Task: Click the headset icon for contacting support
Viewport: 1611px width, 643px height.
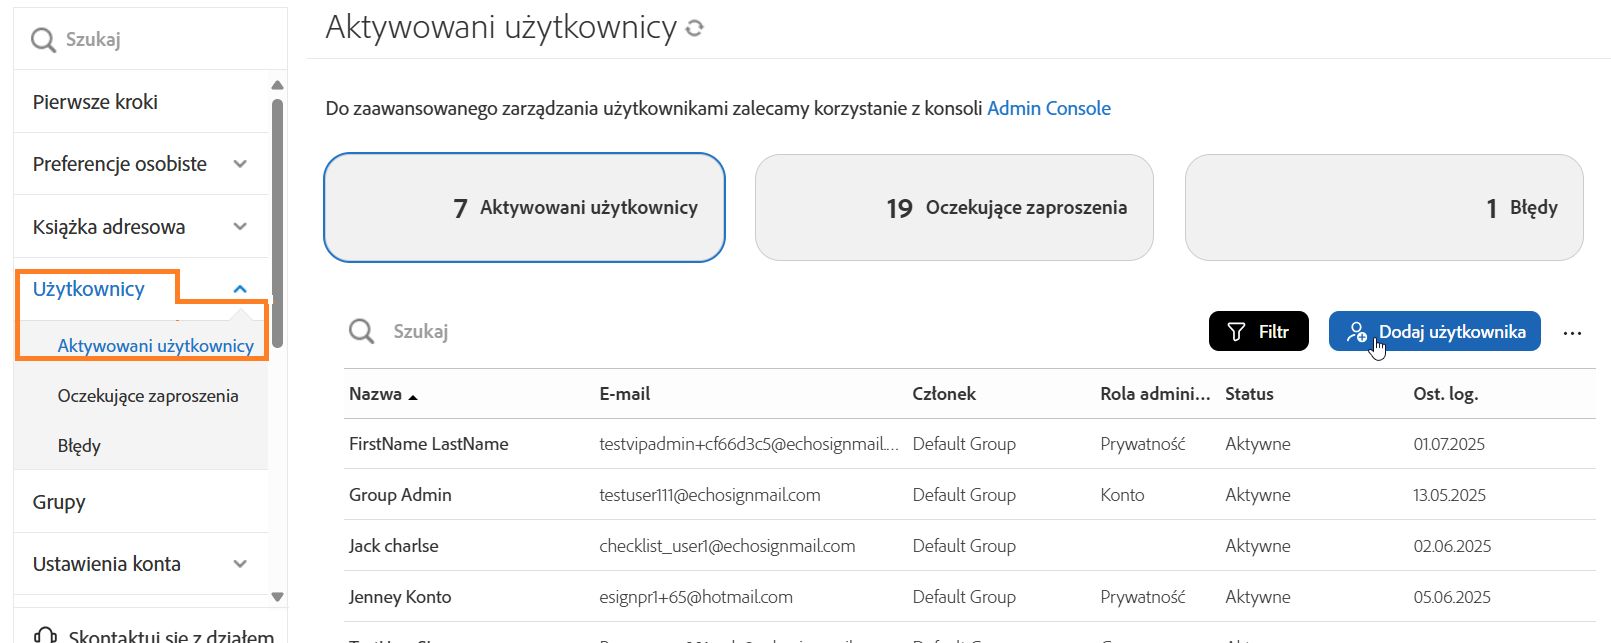Action: 45,635
